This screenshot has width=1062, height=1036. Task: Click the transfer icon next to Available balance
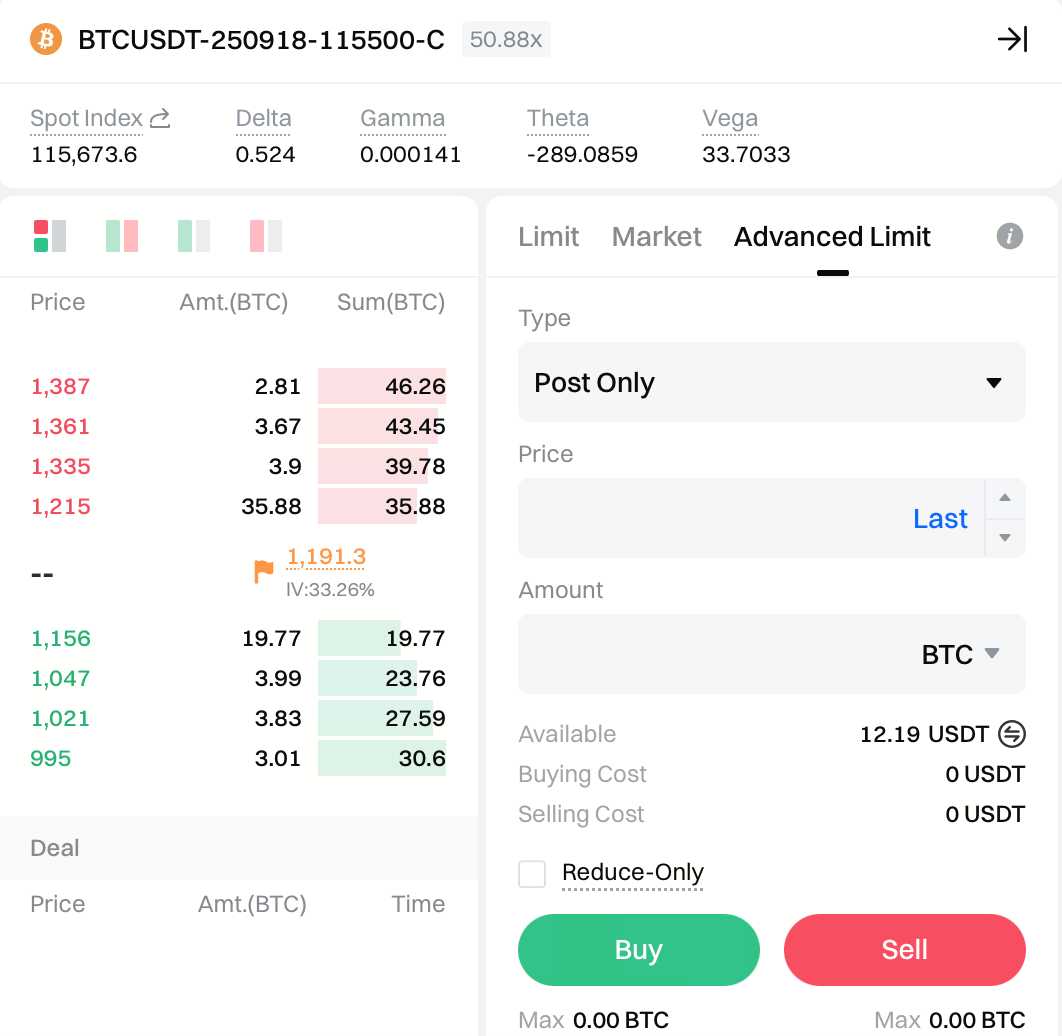point(1012,734)
